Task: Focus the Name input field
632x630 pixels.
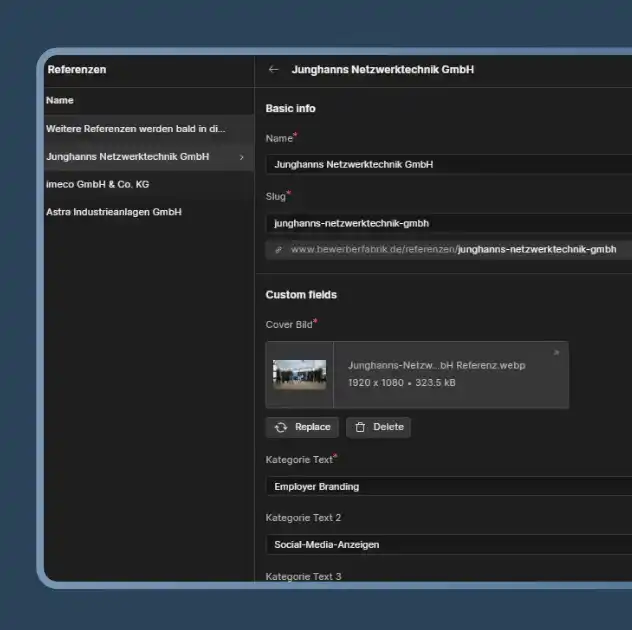Action: click(449, 164)
